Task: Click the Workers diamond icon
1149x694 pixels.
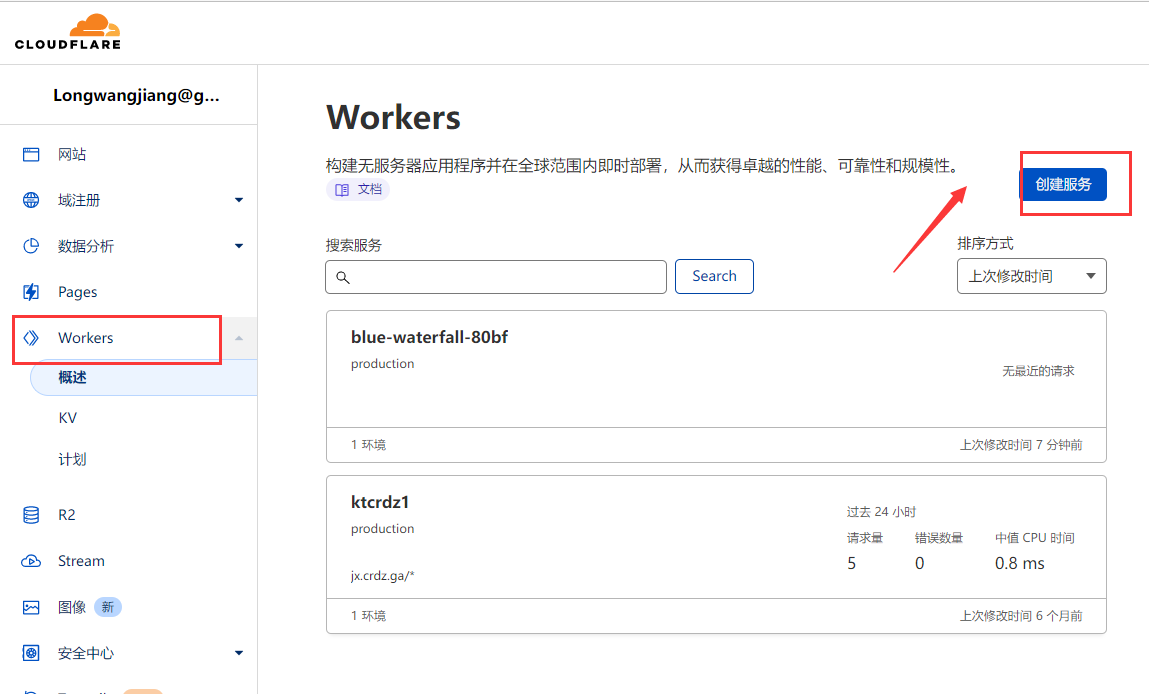Action: tap(31, 338)
